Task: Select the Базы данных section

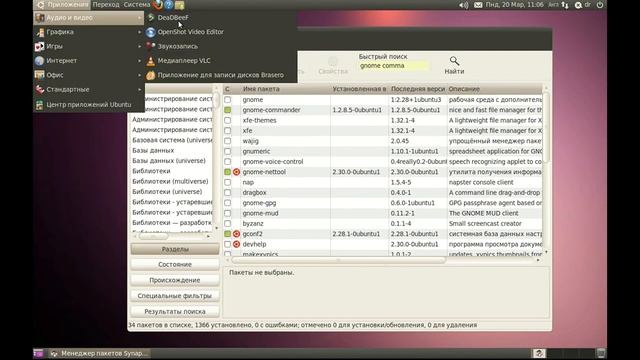Action: click(153, 151)
